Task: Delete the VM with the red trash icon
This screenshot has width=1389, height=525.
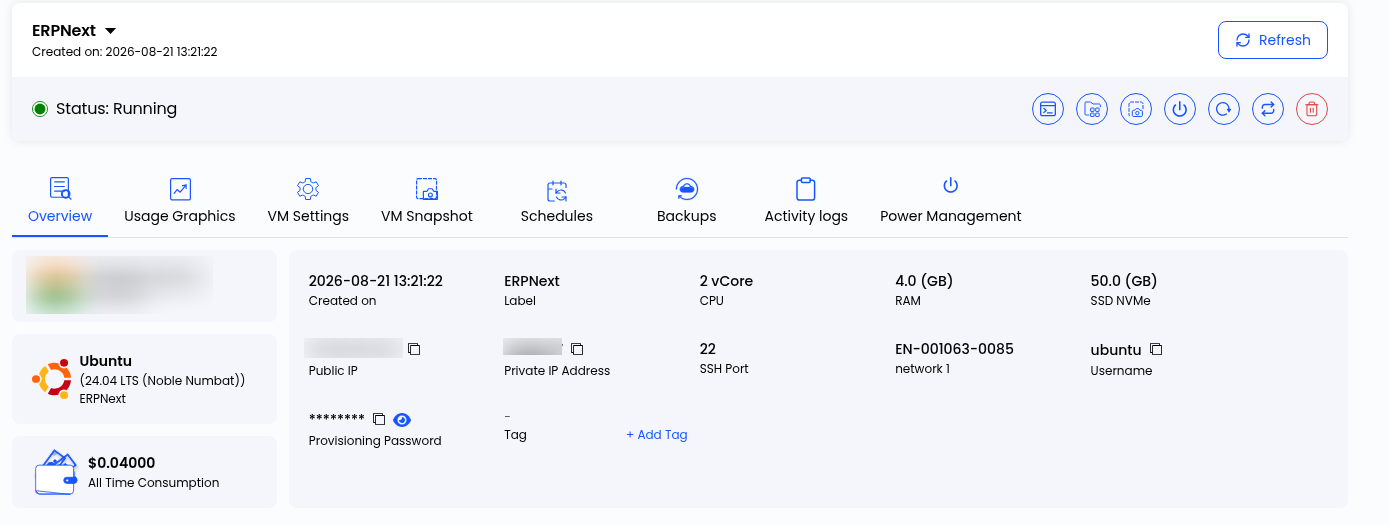Action: [x=1312, y=109]
